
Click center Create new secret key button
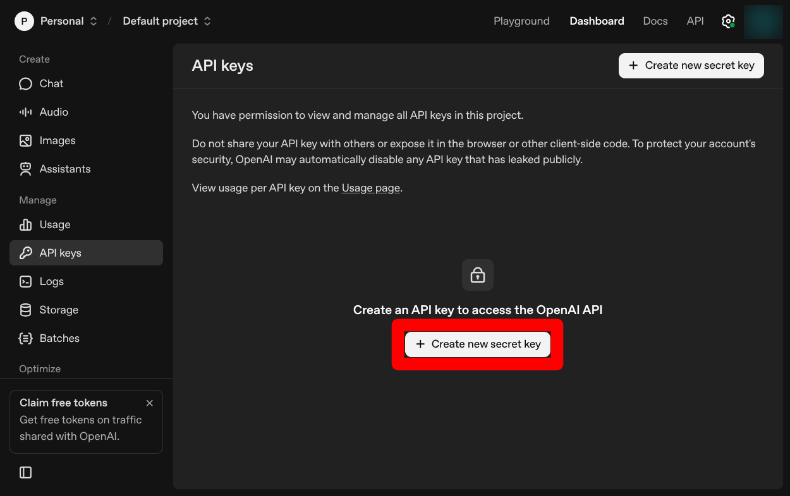click(478, 344)
